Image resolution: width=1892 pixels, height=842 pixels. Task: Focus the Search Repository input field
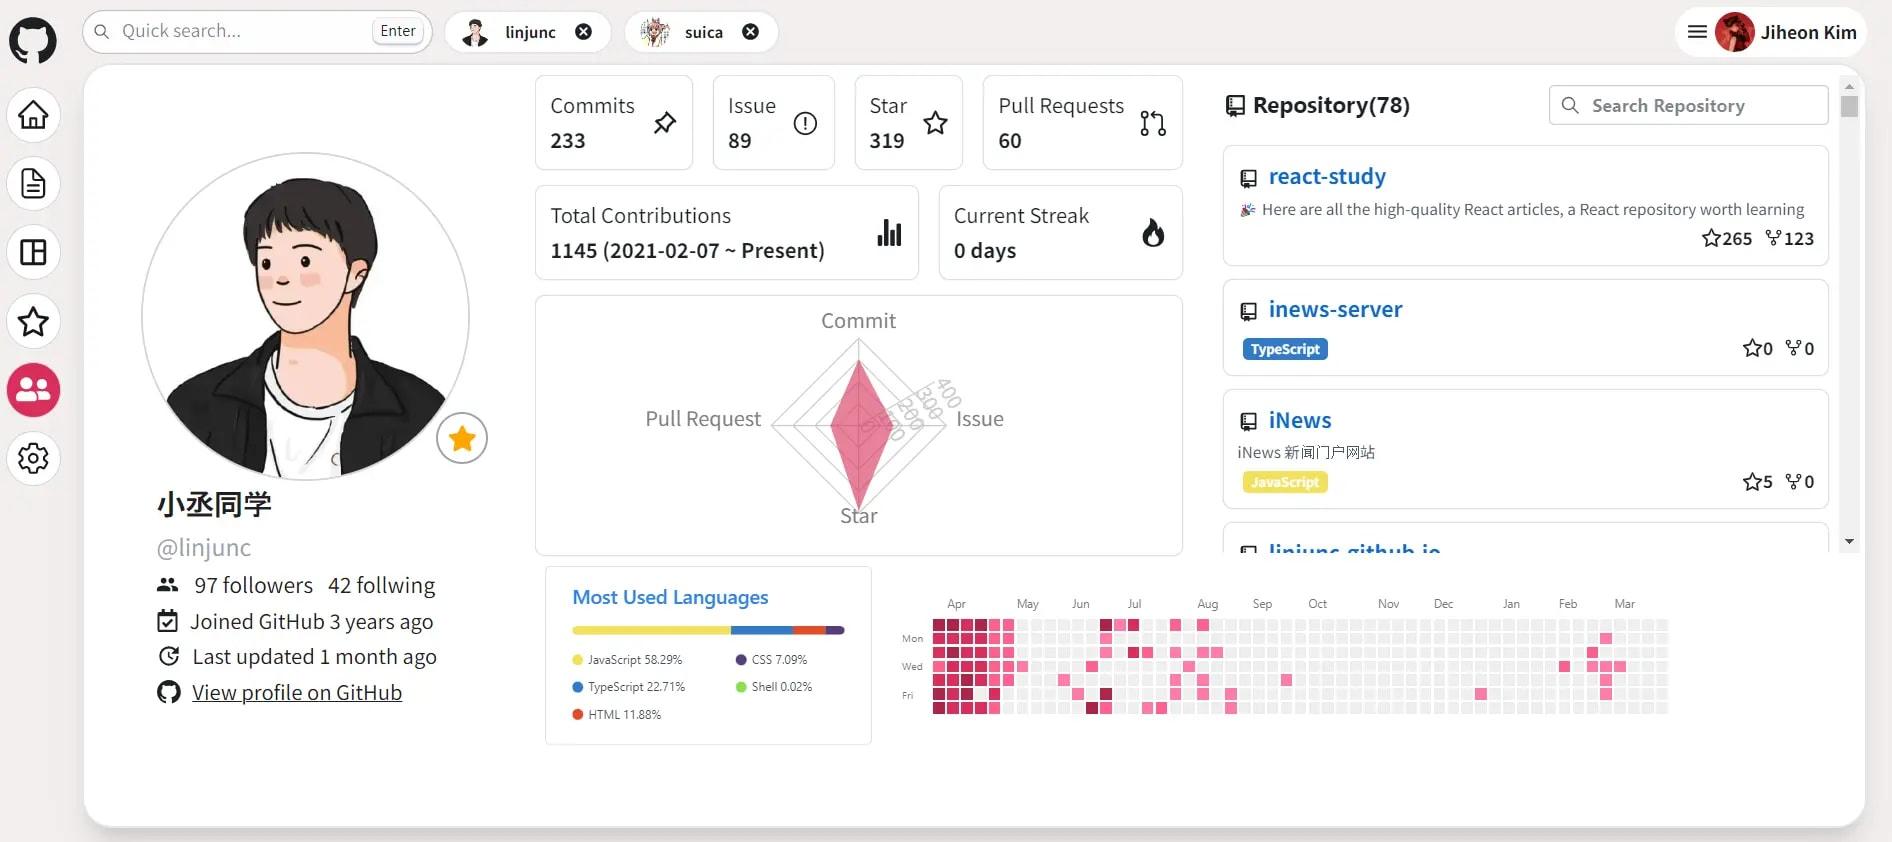[x=1688, y=105]
